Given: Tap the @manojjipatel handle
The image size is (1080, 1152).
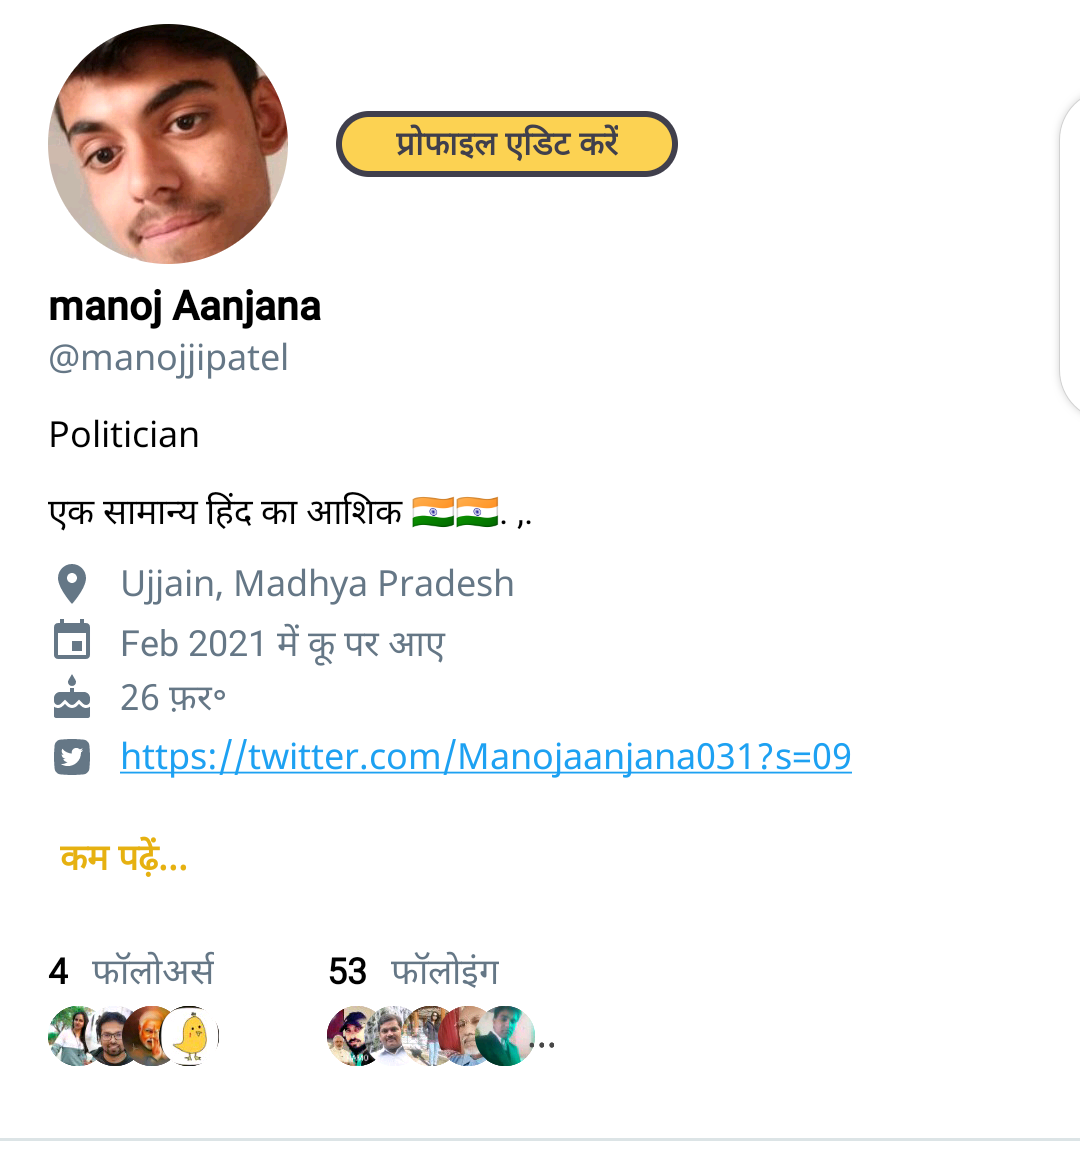Looking at the screenshot, I should click(x=168, y=357).
